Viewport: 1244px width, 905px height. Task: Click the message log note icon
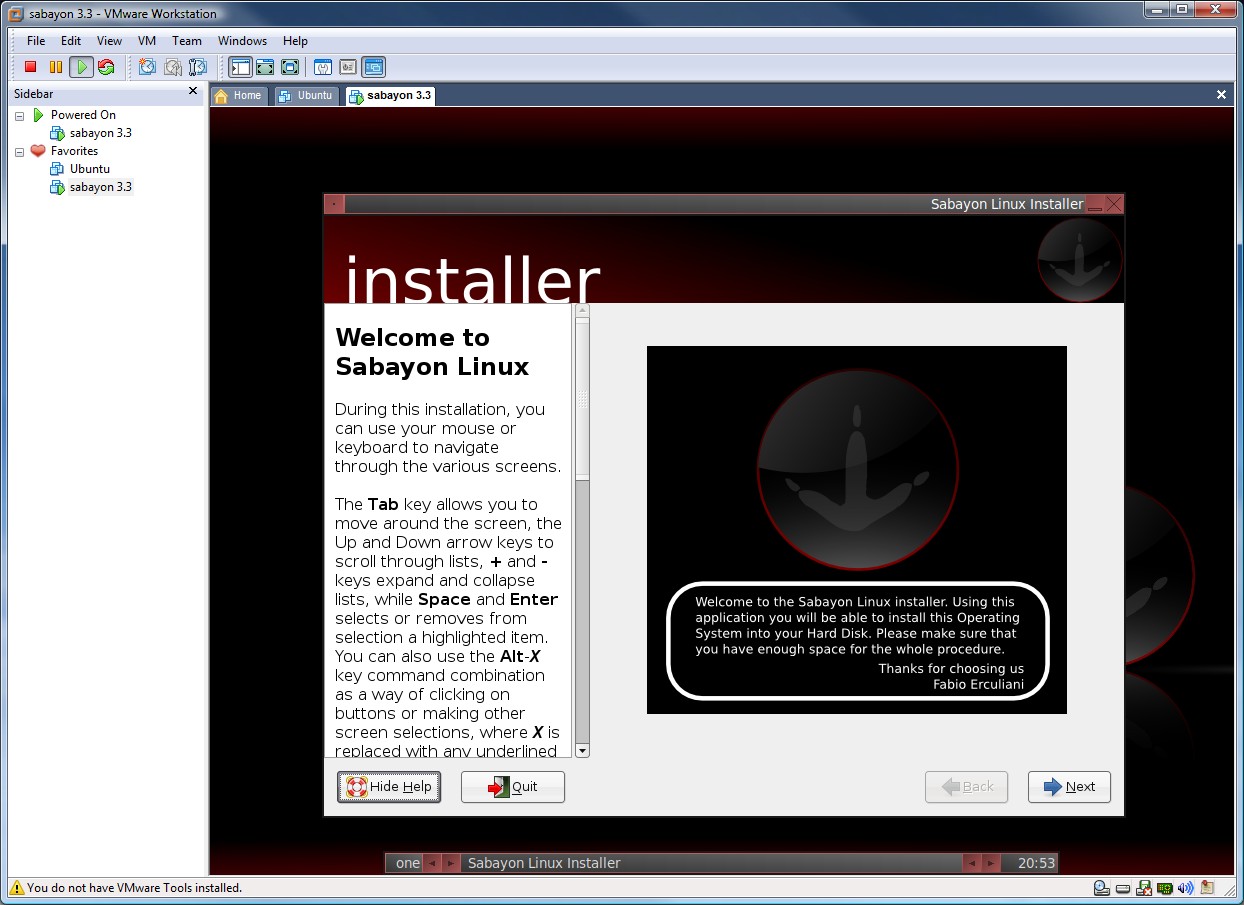(1208, 887)
